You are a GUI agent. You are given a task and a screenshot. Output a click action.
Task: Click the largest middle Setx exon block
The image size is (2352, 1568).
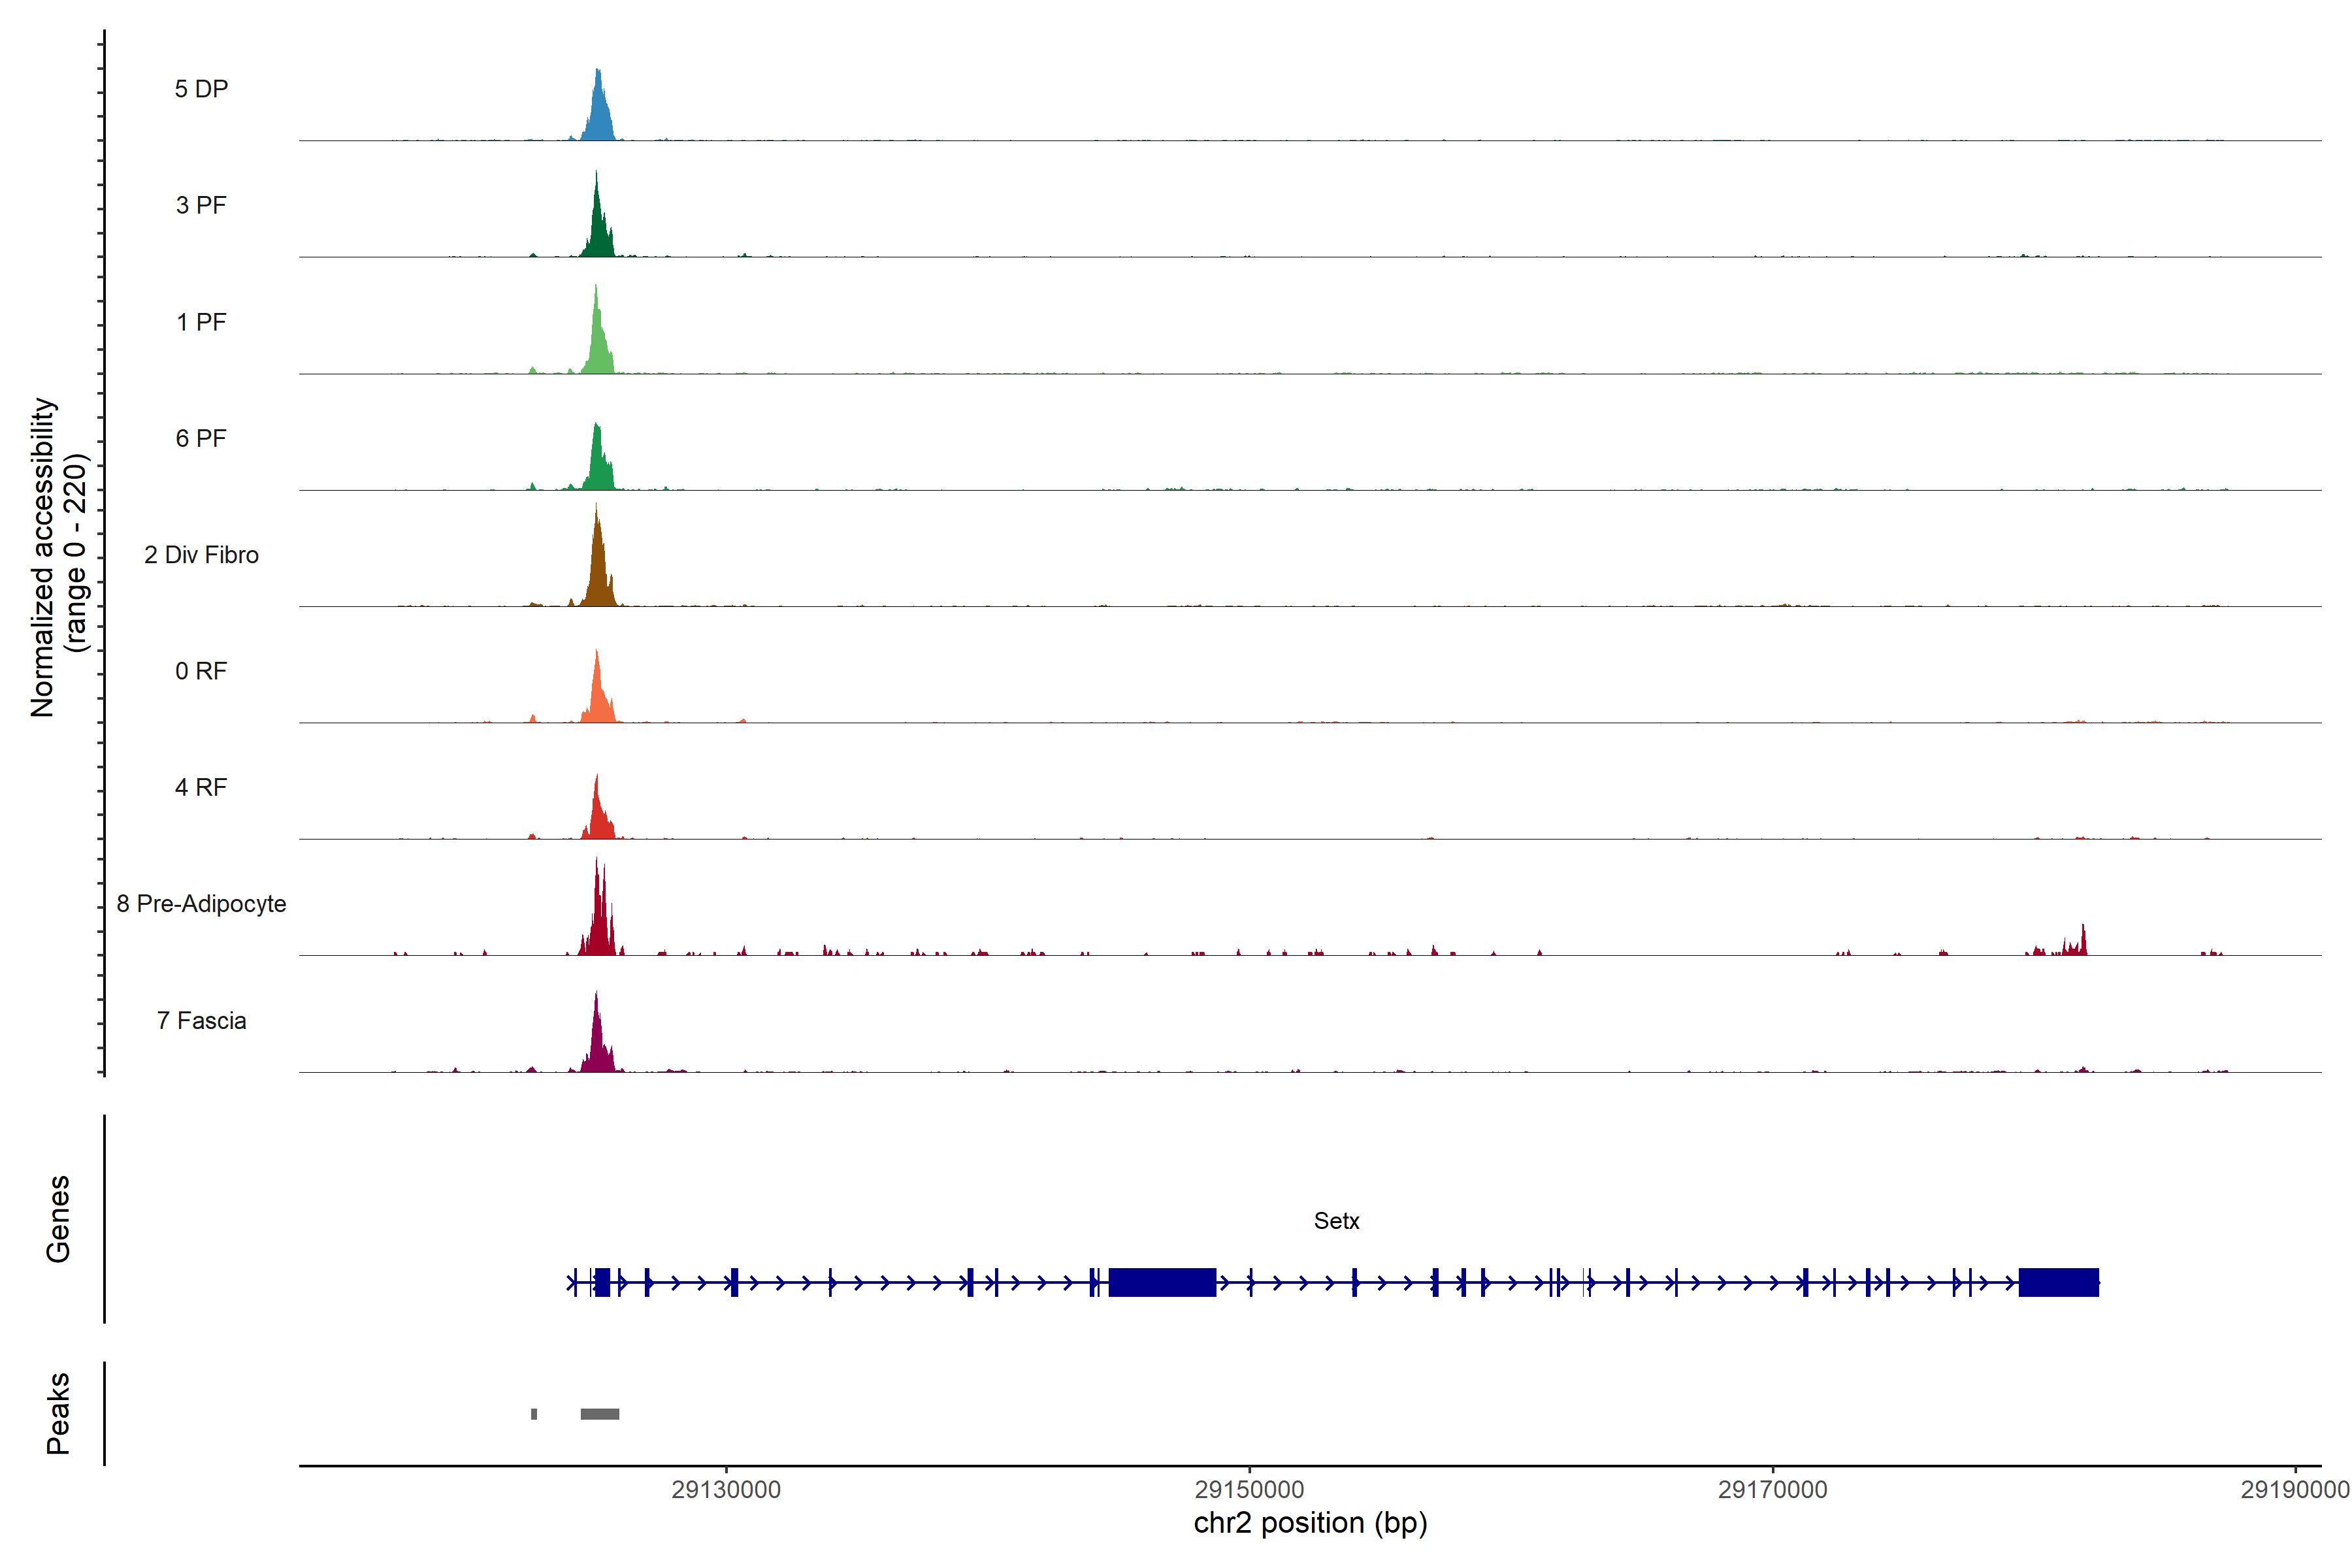pyautogui.click(x=1162, y=1282)
